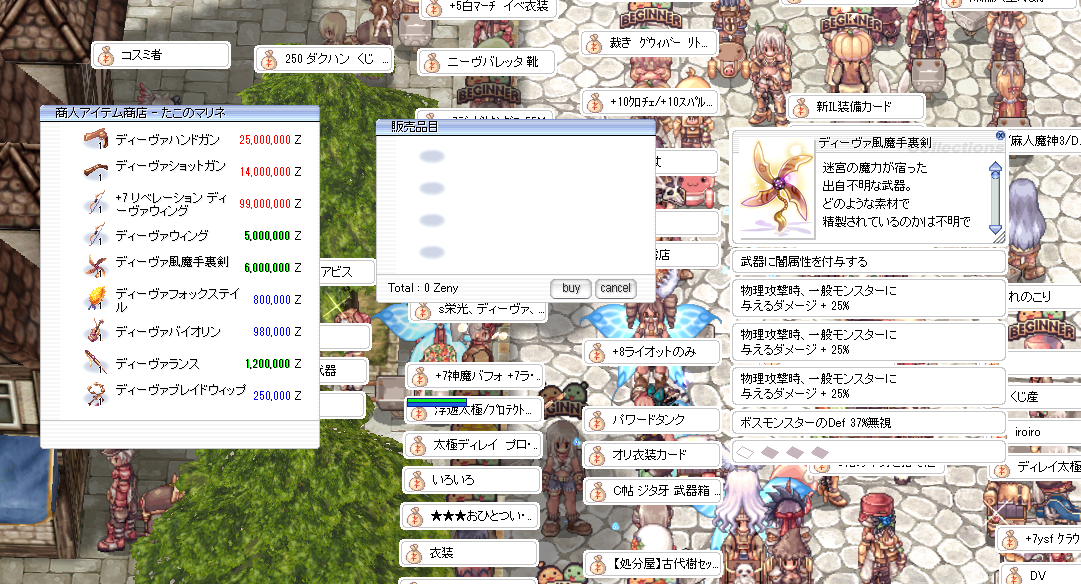Image resolution: width=1081 pixels, height=584 pixels.
Task: Open the コスミ者 vendor shop sign
Action: point(160,56)
